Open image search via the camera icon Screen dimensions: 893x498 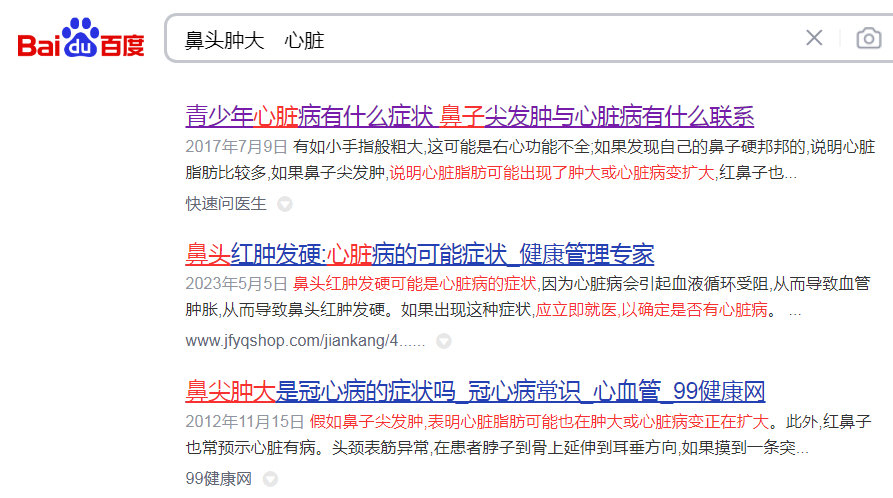pyautogui.click(x=868, y=39)
